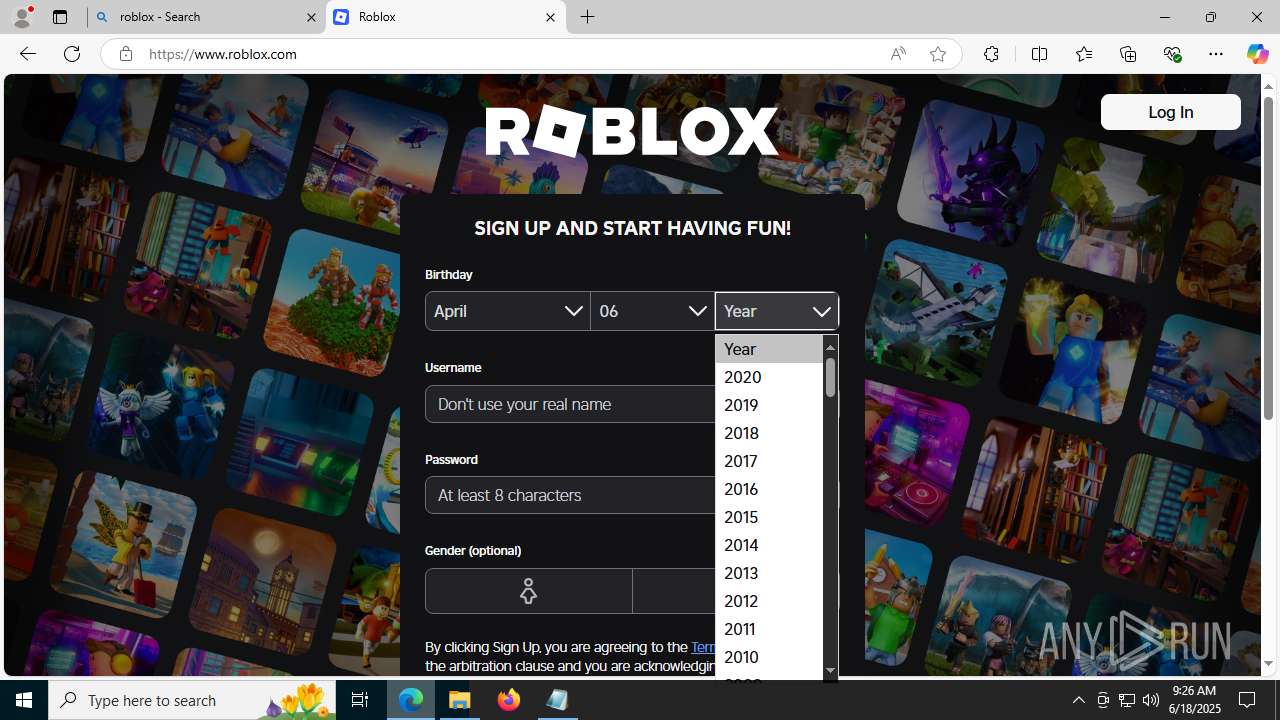Click page vertical scrollbar thumb
This screenshot has height=720, width=1280.
(1268, 258)
